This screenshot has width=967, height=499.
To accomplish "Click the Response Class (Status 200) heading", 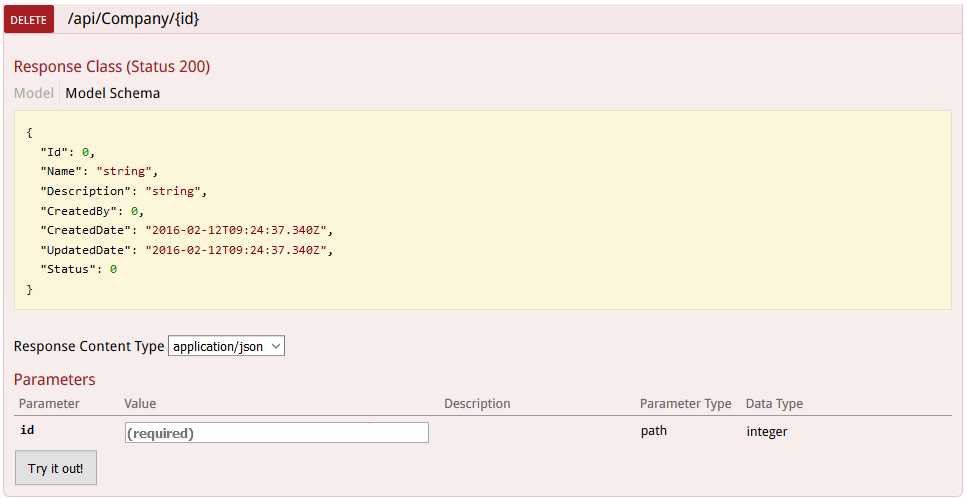I will (112, 67).
